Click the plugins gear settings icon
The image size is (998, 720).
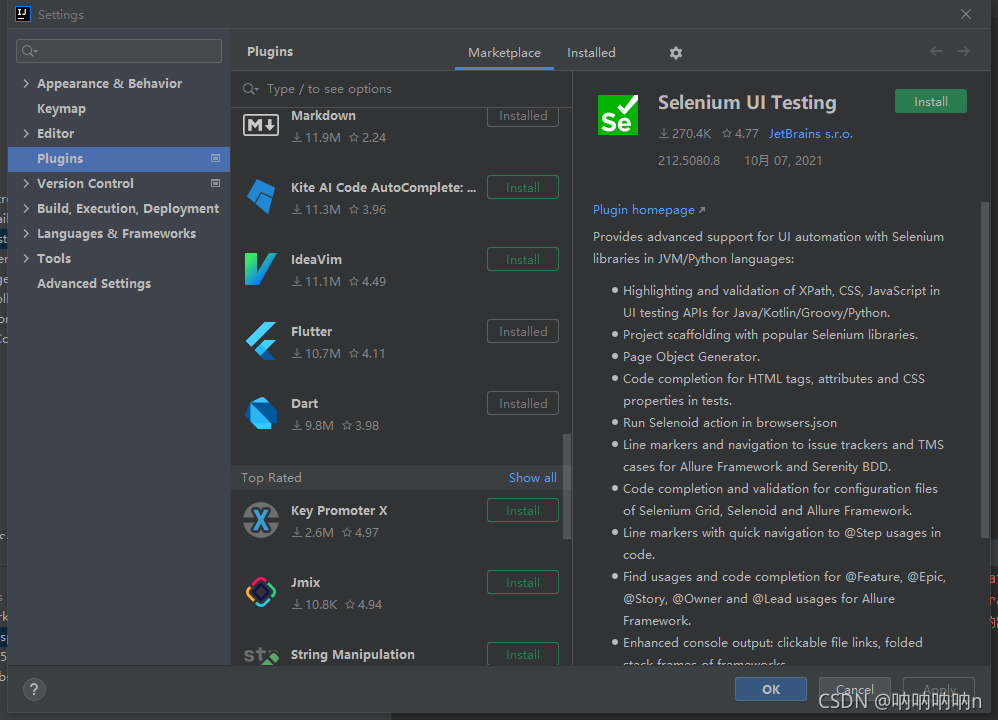coord(675,53)
